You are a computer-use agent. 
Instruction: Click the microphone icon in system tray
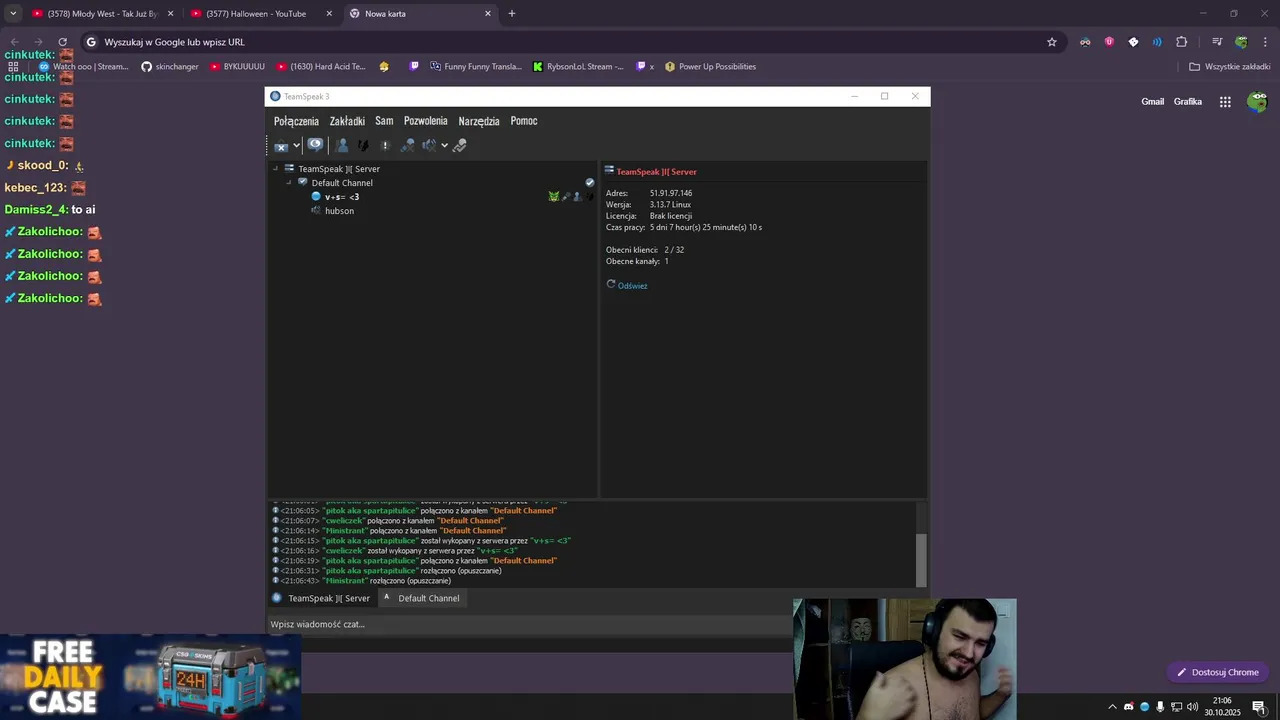(1160, 707)
